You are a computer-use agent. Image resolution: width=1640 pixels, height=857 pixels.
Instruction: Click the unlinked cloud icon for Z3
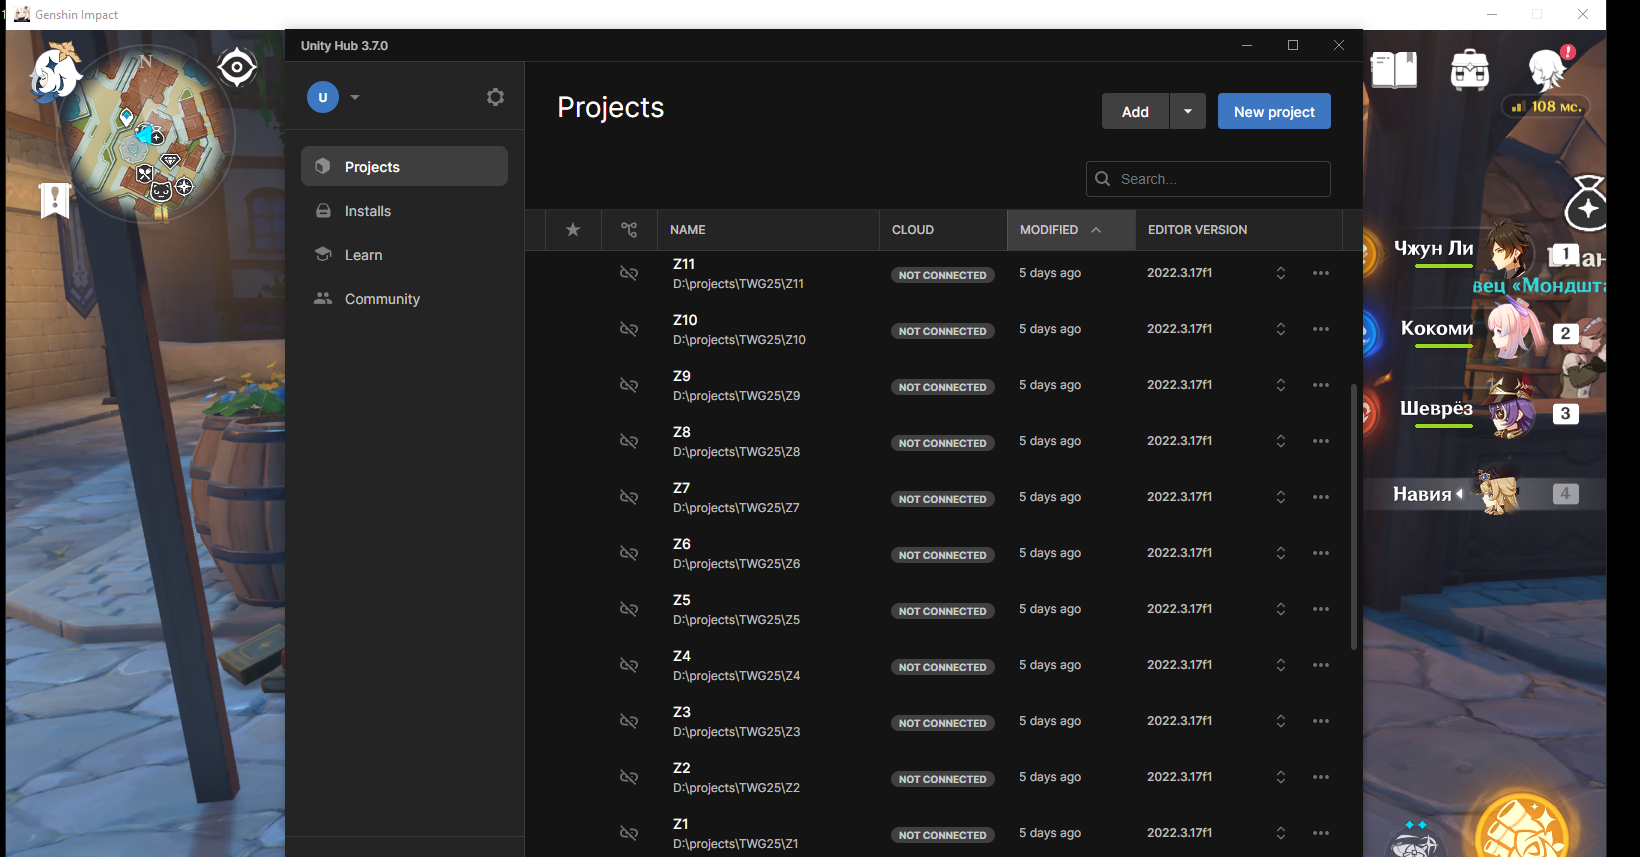point(629,721)
